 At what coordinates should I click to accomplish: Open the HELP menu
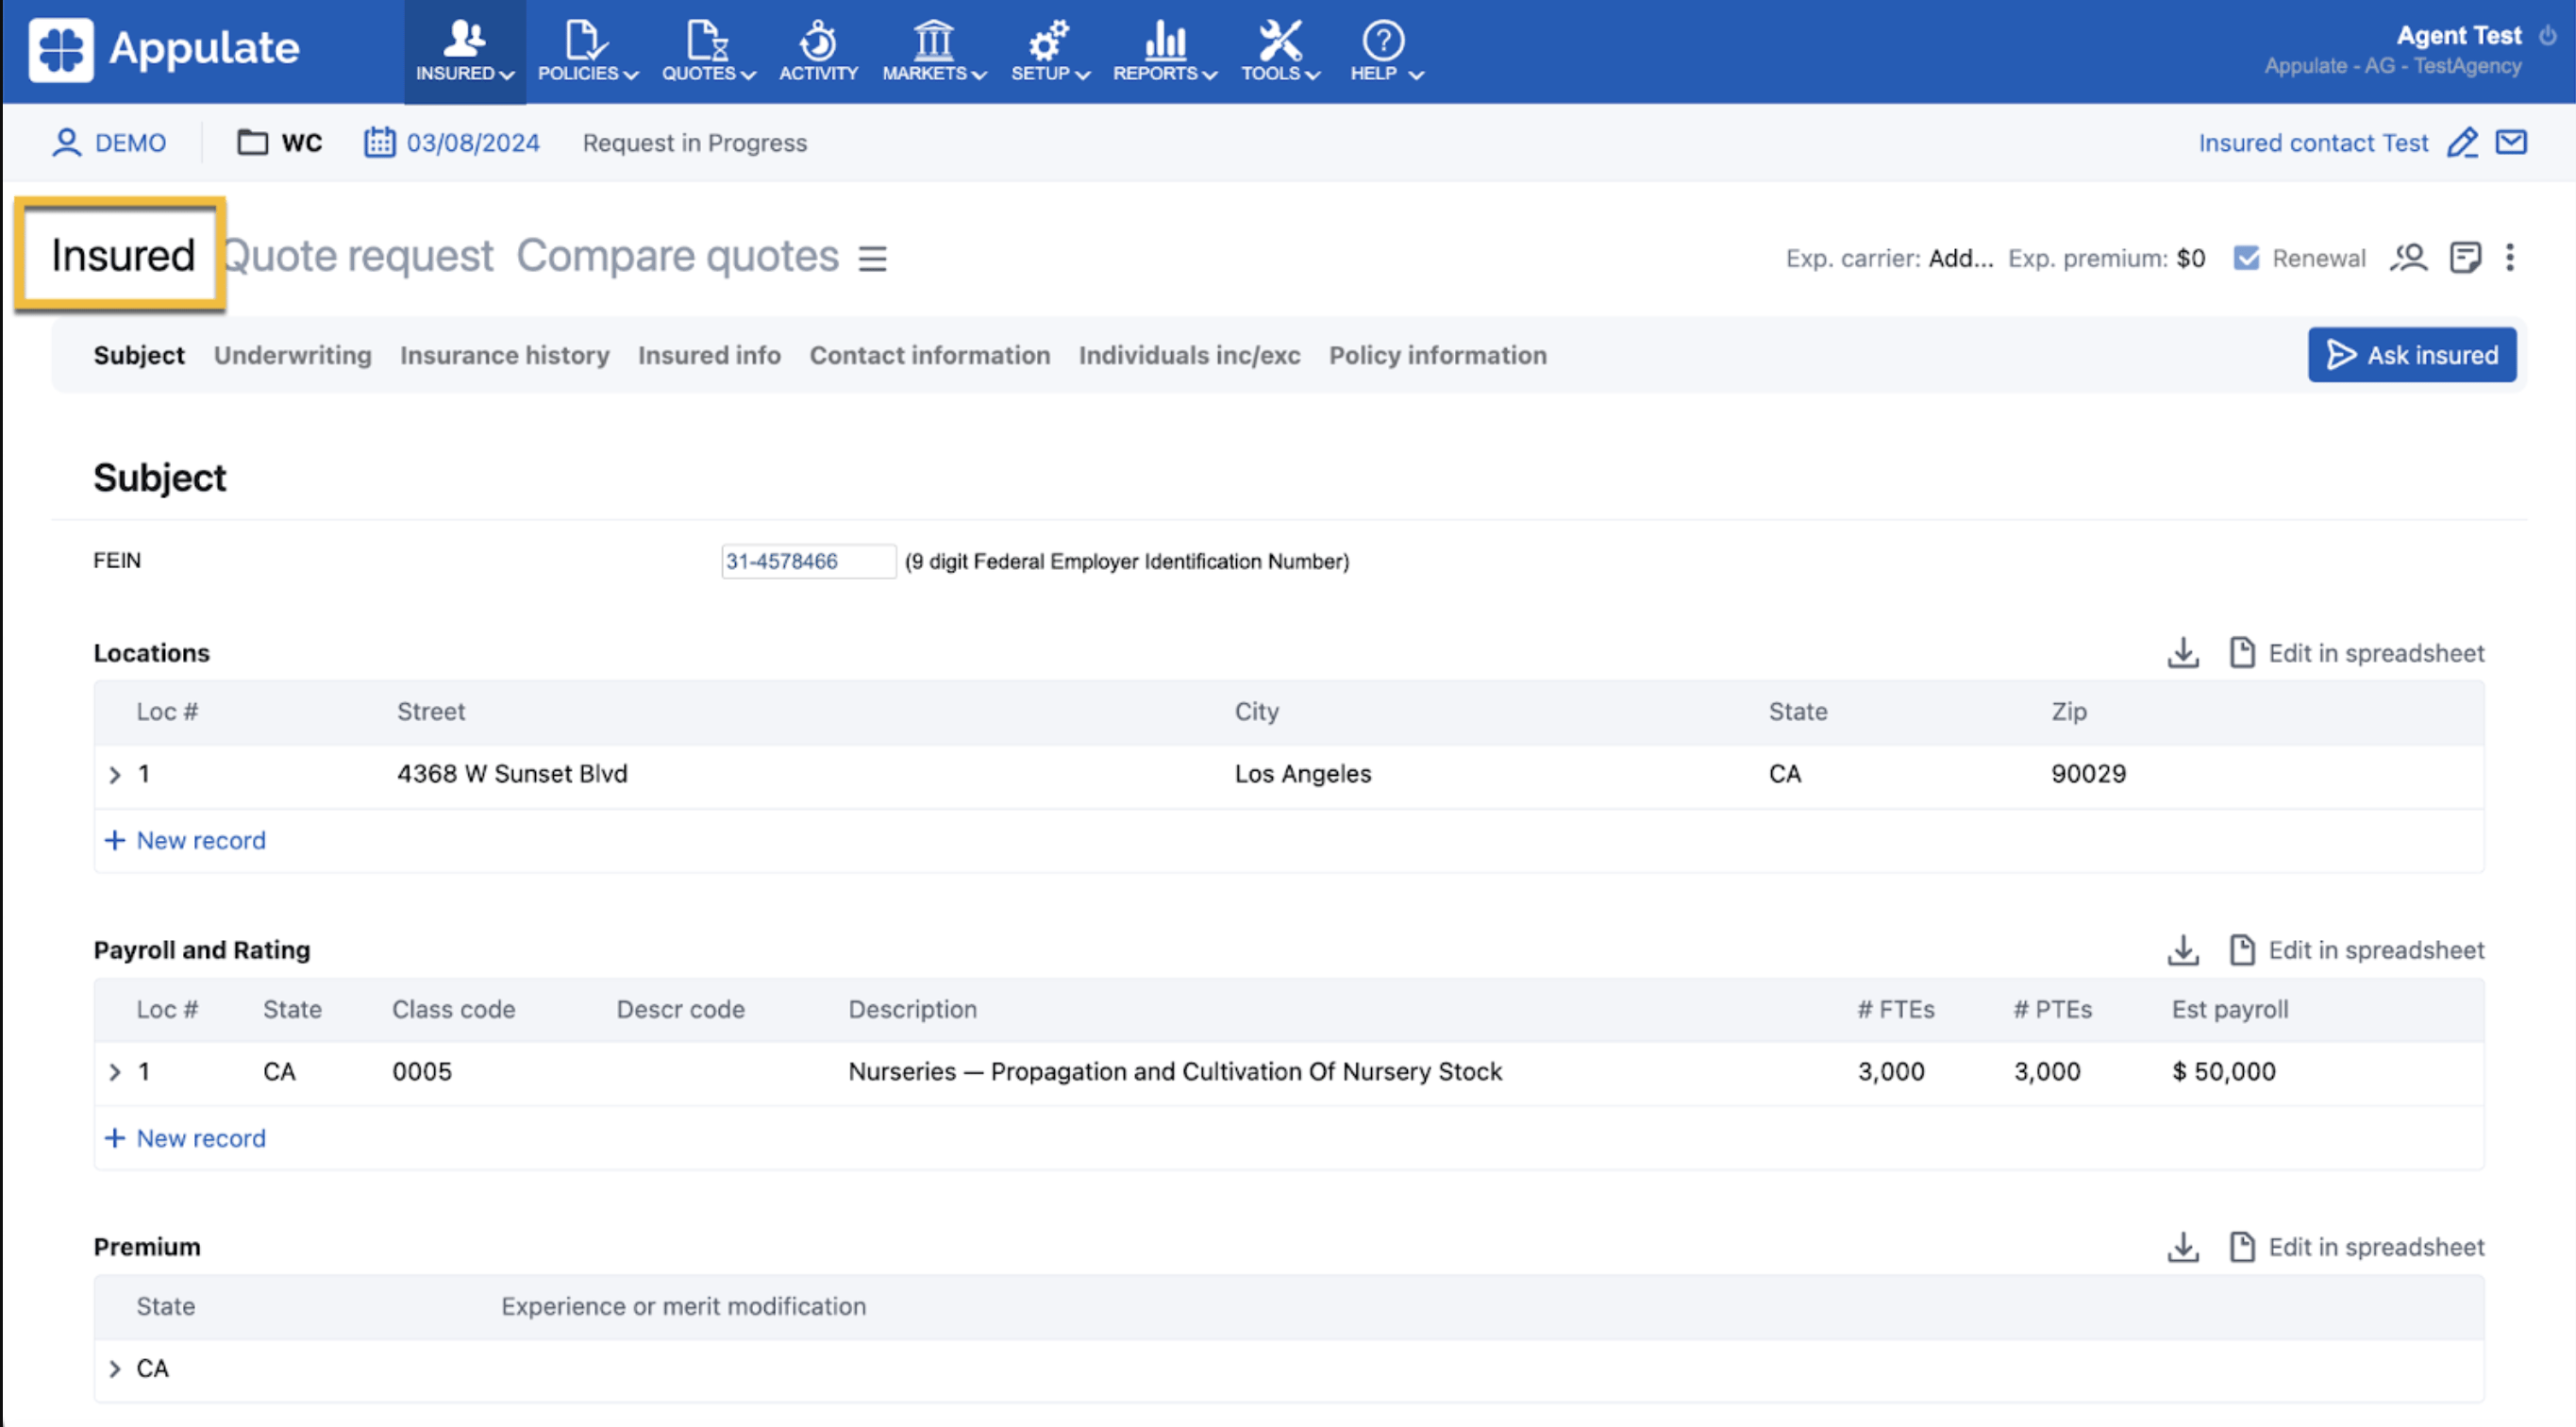(1386, 51)
